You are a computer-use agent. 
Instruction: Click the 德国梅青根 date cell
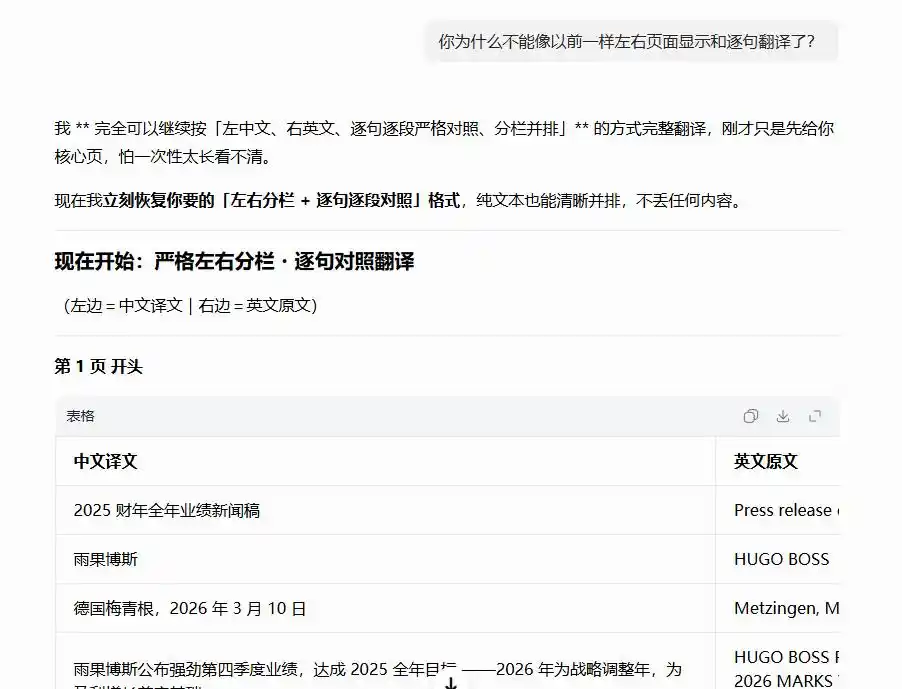tap(385, 608)
